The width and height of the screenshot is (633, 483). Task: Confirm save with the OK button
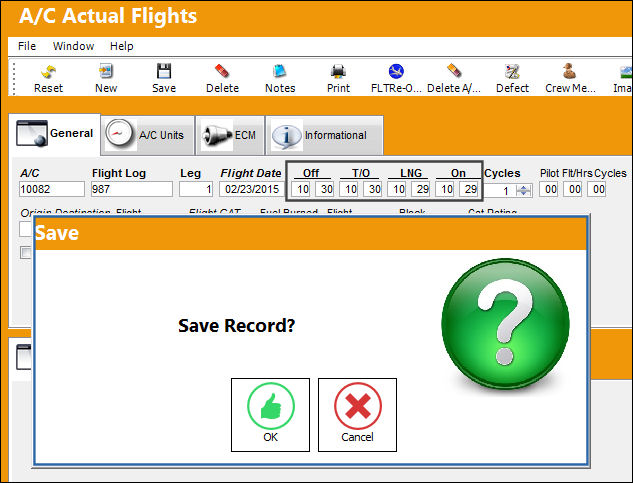[x=270, y=415]
